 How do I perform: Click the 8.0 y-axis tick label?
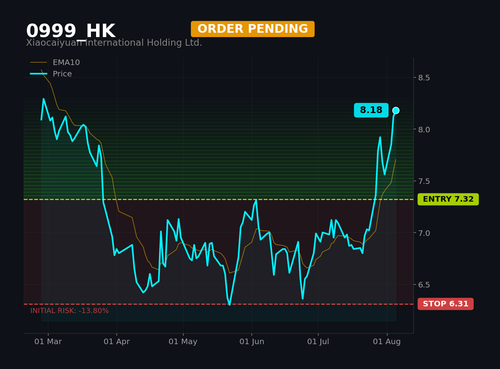[424, 130]
